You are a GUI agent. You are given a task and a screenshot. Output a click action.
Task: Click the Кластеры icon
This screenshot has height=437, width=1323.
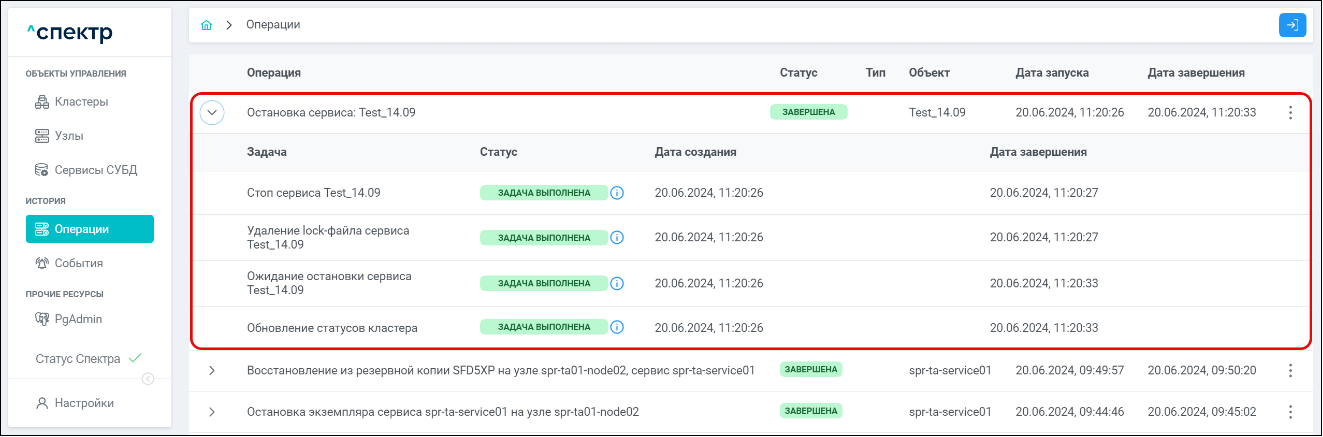pyautogui.click(x=42, y=101)
